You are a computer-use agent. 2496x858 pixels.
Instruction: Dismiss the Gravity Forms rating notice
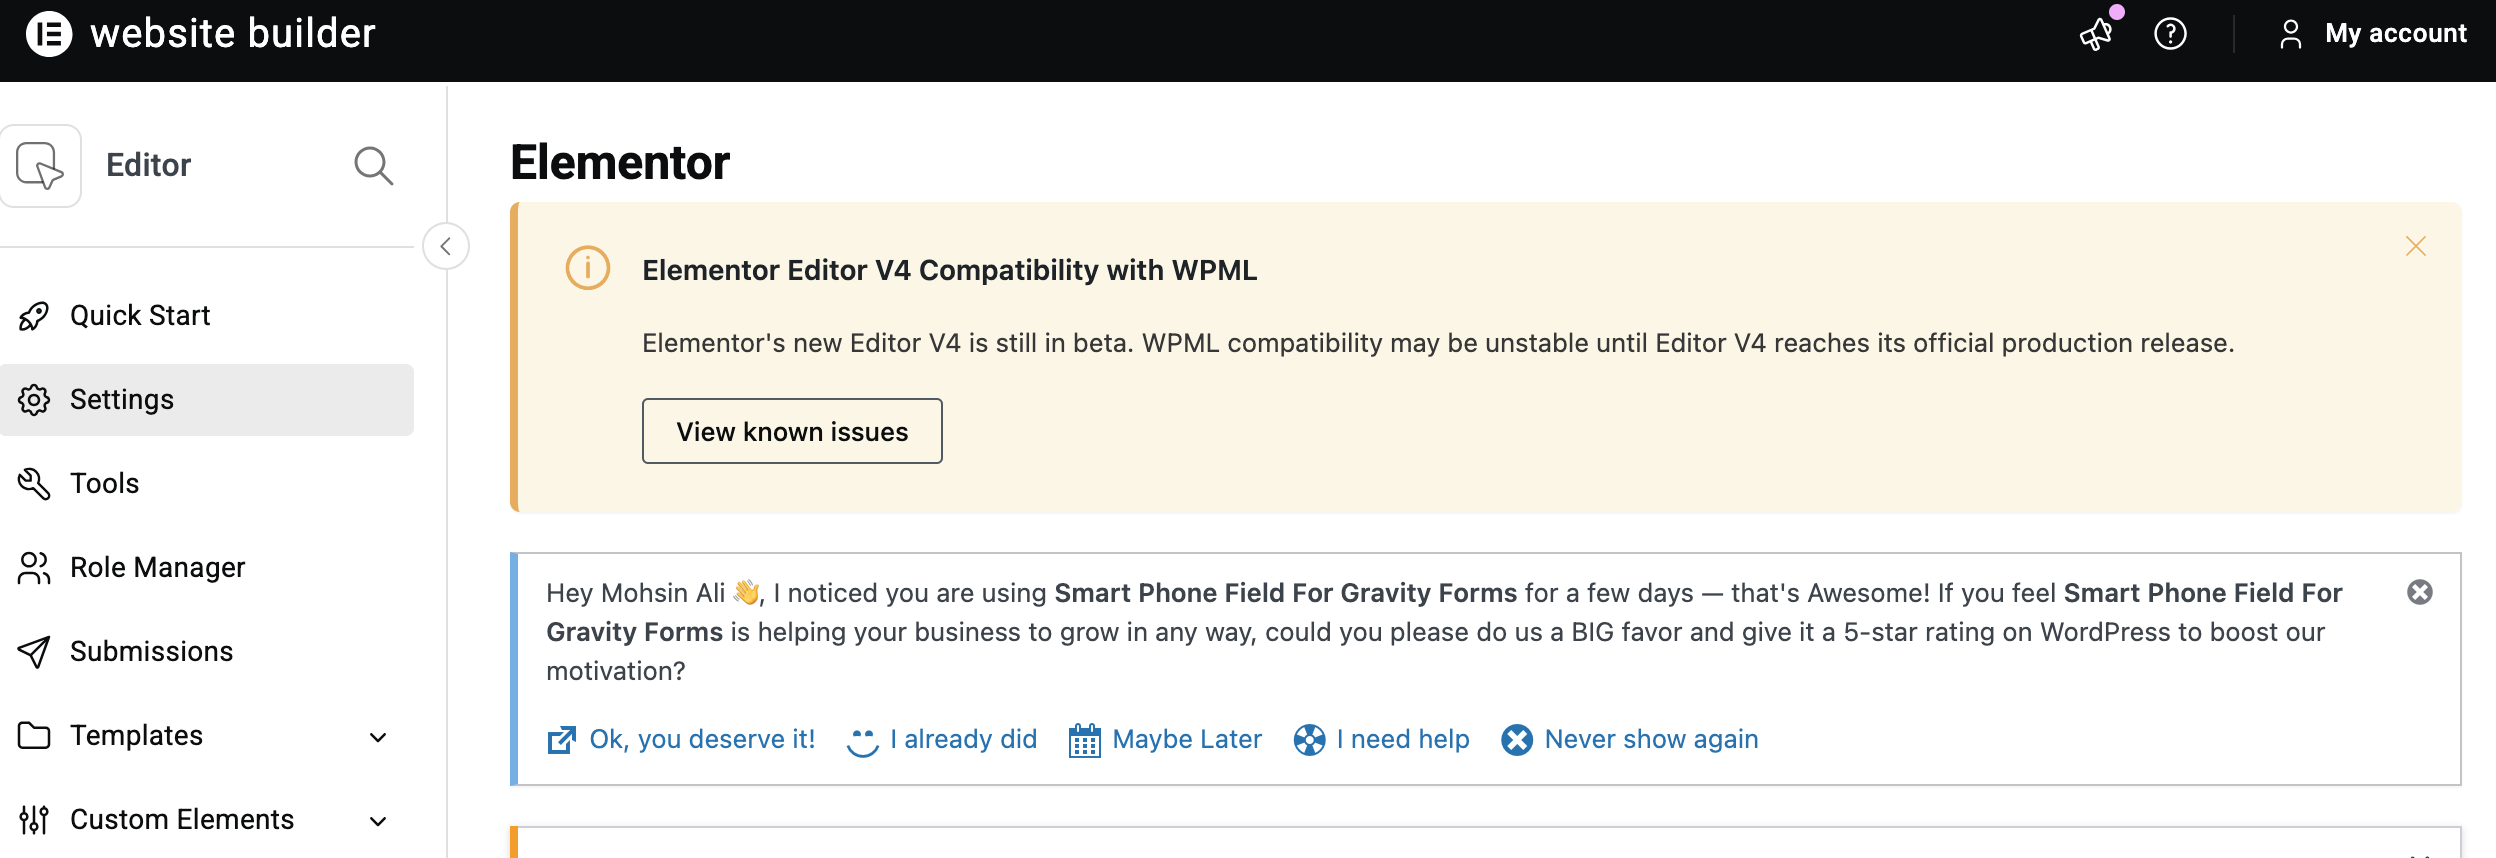[x=2419, y=593]
